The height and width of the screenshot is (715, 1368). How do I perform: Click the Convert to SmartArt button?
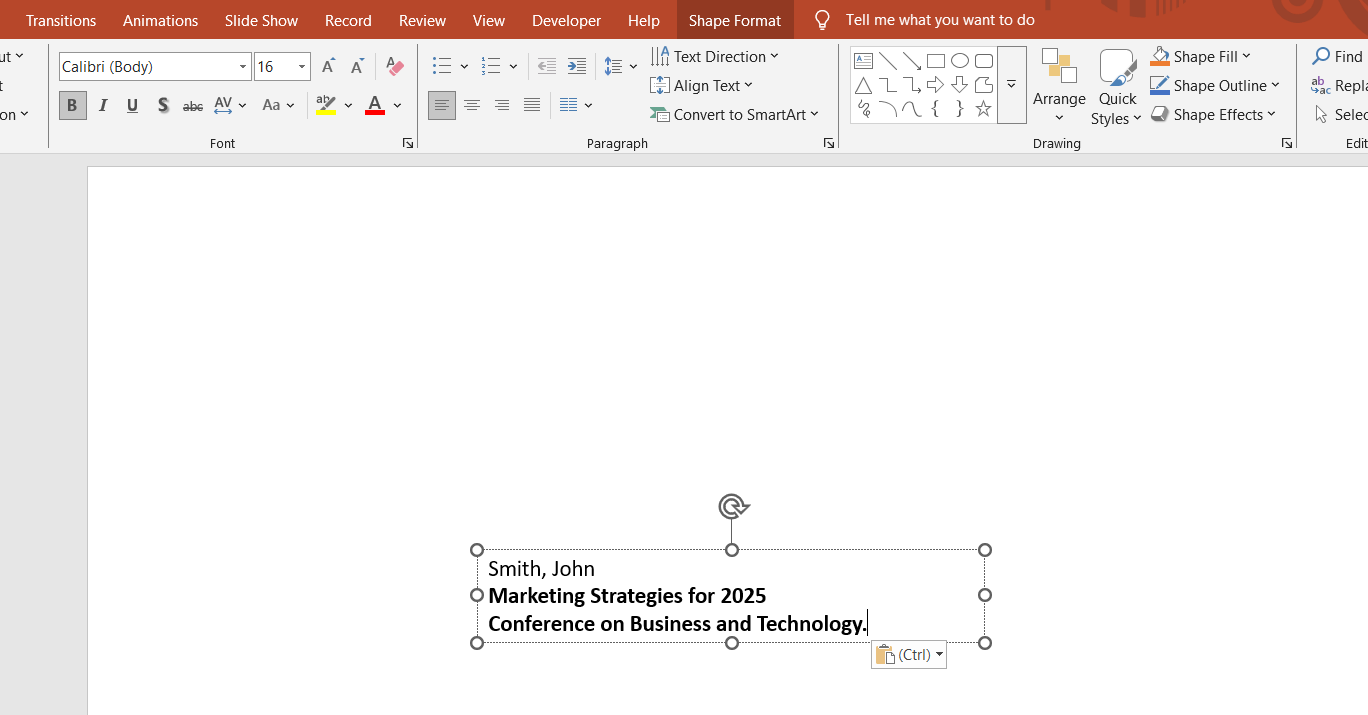pos(734,115)
